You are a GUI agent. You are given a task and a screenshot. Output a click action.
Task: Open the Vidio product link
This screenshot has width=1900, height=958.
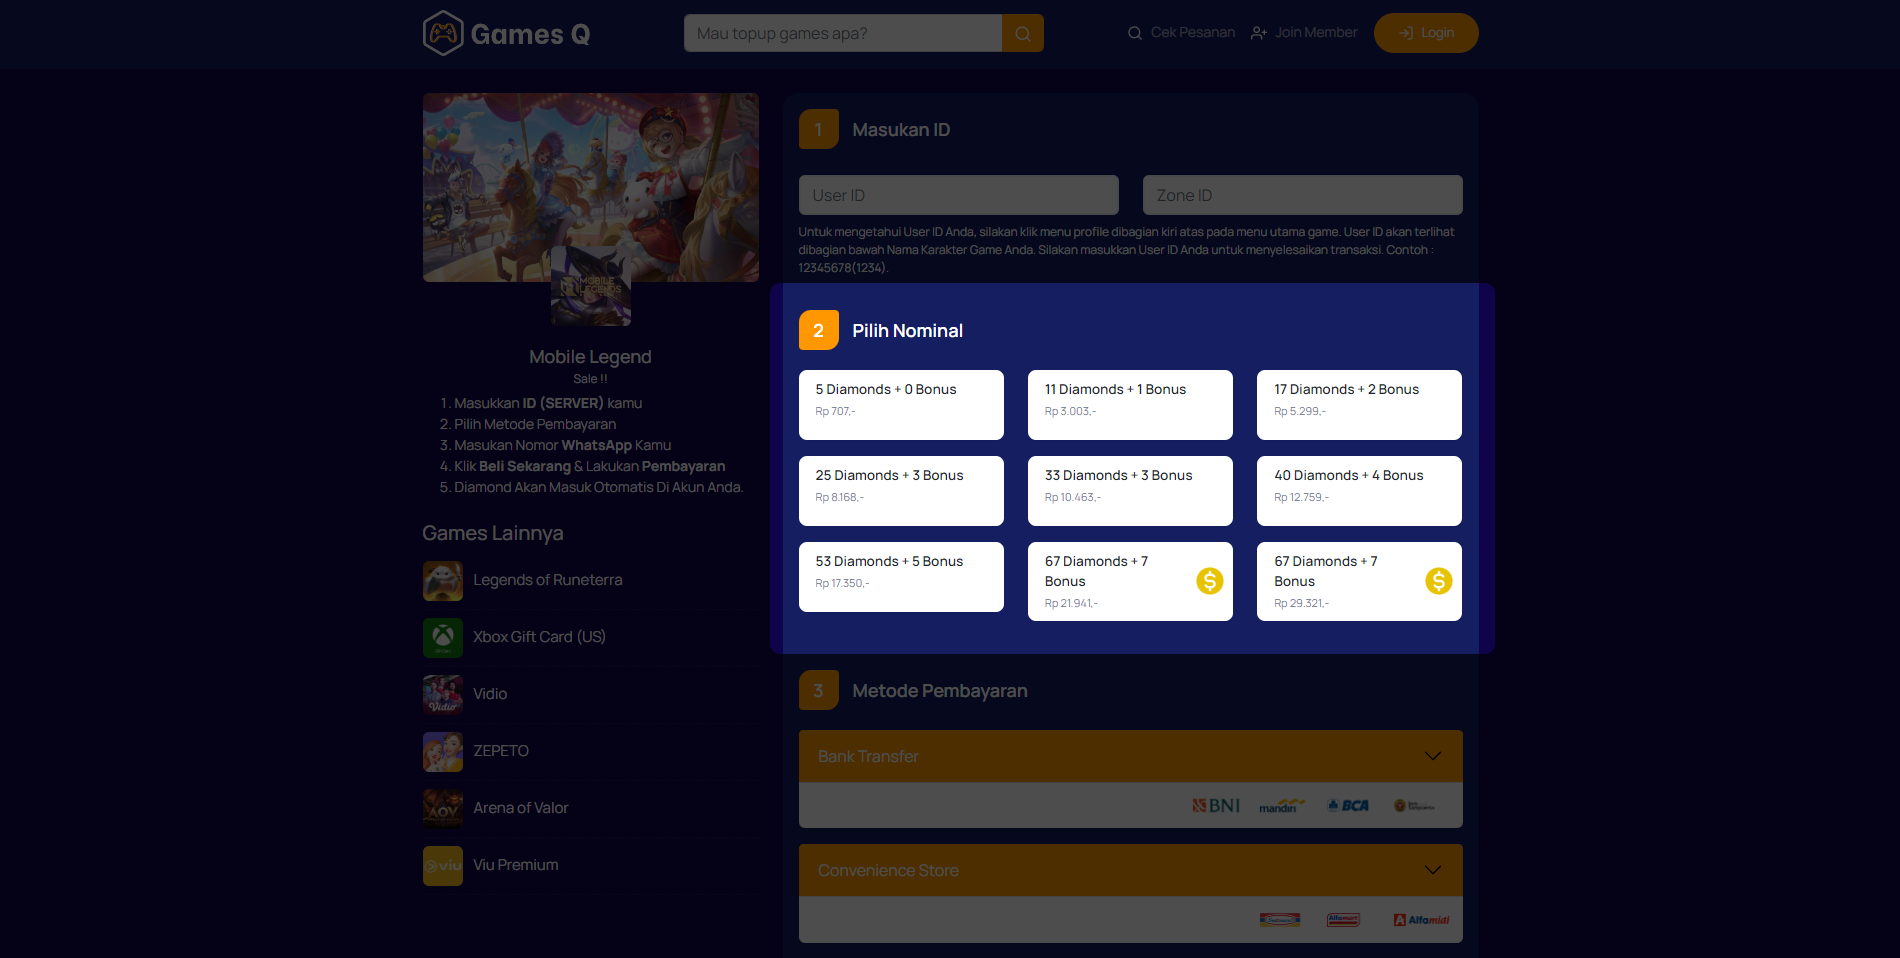coord(490,694)
